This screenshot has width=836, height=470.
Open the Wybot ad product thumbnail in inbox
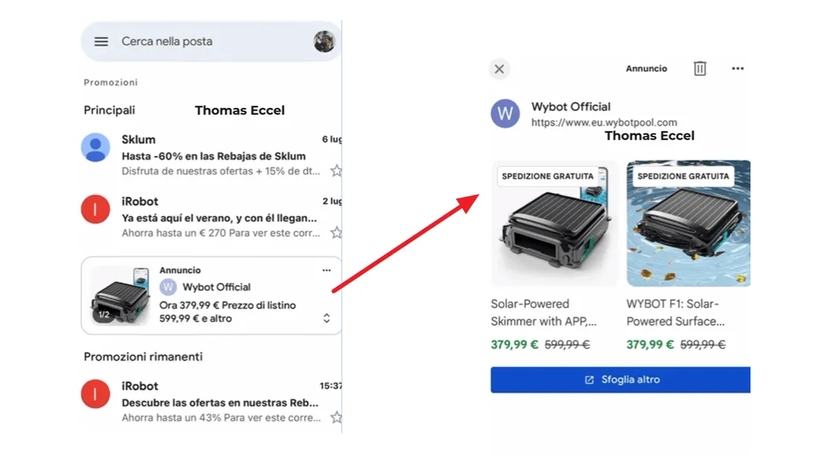tap(120, 295)
